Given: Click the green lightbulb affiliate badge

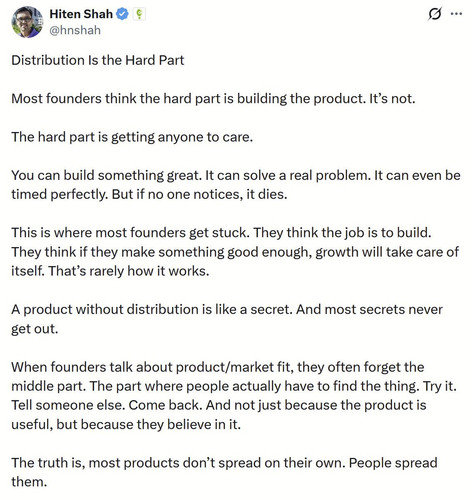Looking at the screenshot, I should tap(139, 14).
